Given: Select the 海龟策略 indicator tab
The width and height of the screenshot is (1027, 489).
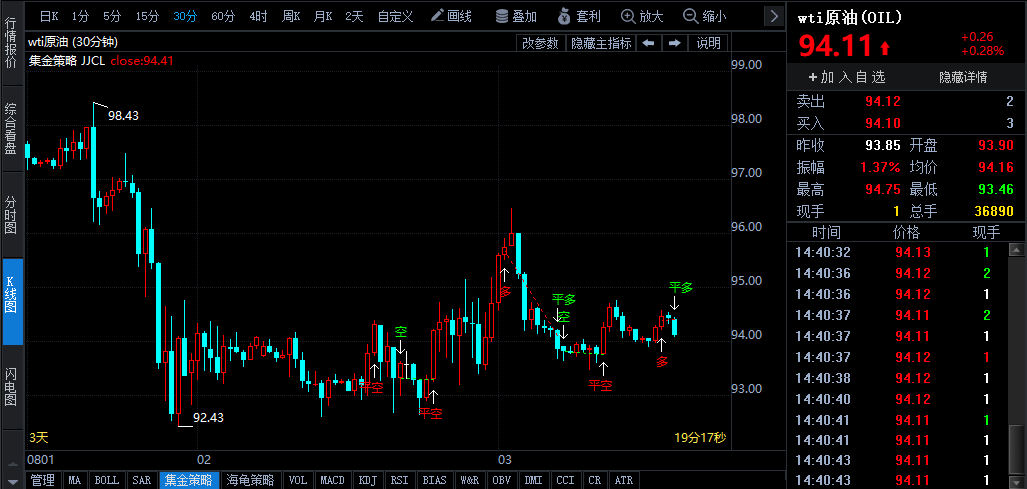Looking at the screenshot, I should 250,480.
